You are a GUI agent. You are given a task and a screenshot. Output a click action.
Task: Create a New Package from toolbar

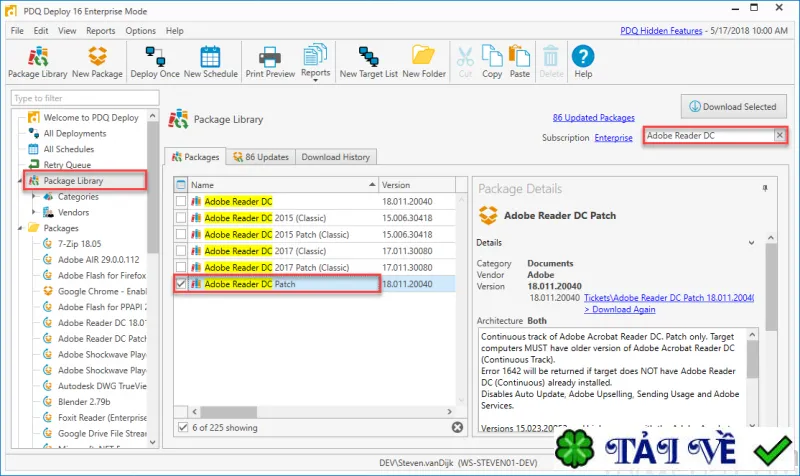click(97, 62)
